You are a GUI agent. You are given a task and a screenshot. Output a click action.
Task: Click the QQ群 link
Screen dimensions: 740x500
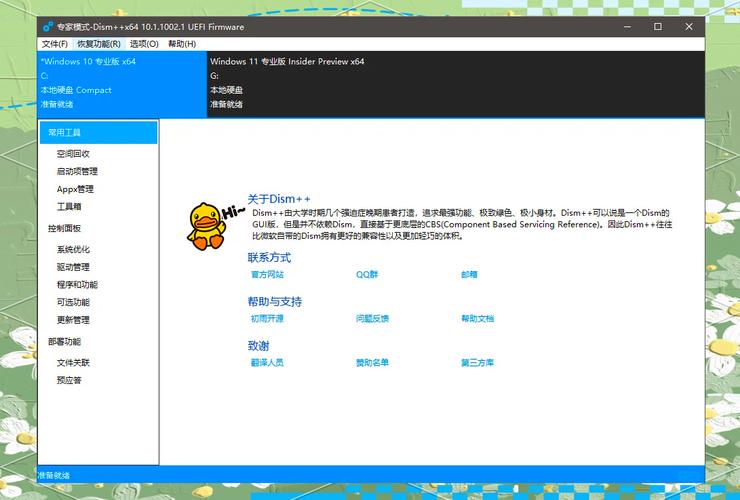(x=367, y=274)
